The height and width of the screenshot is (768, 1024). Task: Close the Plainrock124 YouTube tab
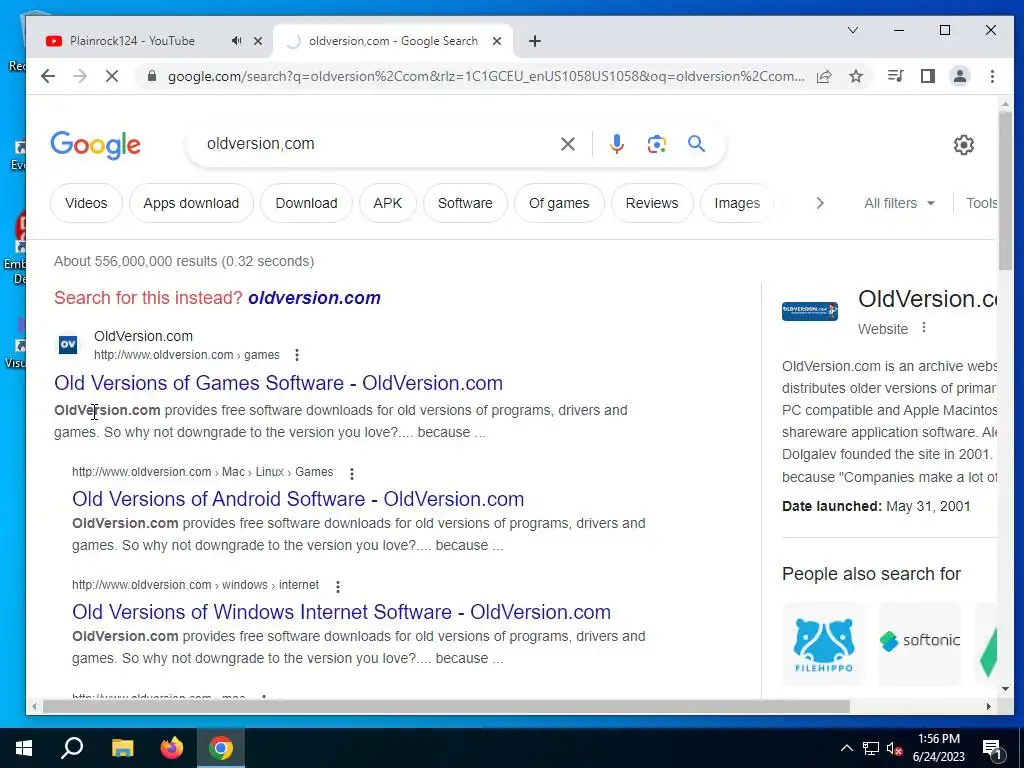(x=258, y=40)
